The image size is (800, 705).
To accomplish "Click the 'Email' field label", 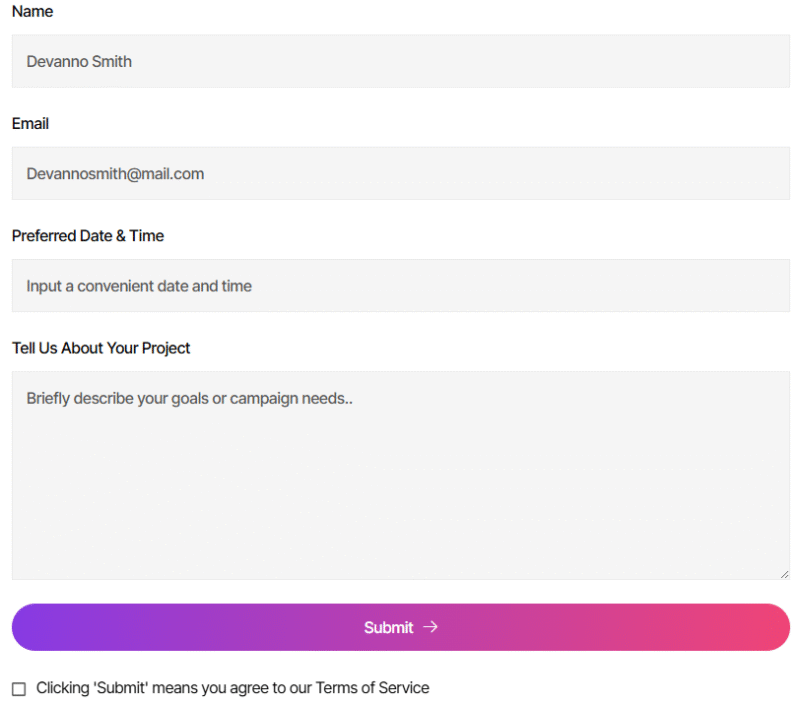I will pyautogui.click(x=30, y=124).
